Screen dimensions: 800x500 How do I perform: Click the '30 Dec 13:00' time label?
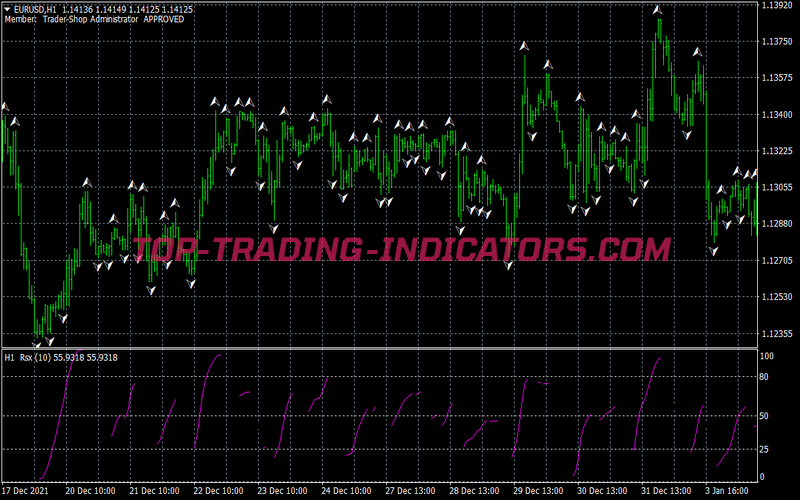(x=602, y=491)
